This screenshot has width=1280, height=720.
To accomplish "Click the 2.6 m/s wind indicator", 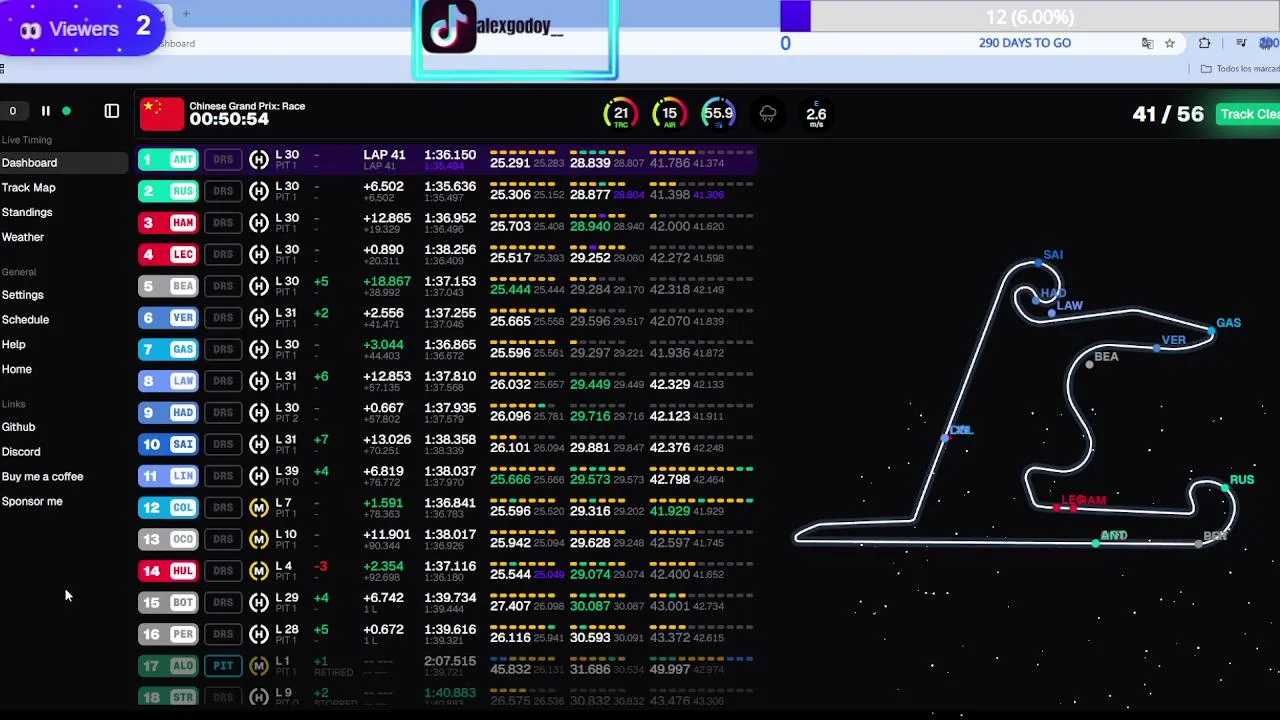I will (816, 114).
